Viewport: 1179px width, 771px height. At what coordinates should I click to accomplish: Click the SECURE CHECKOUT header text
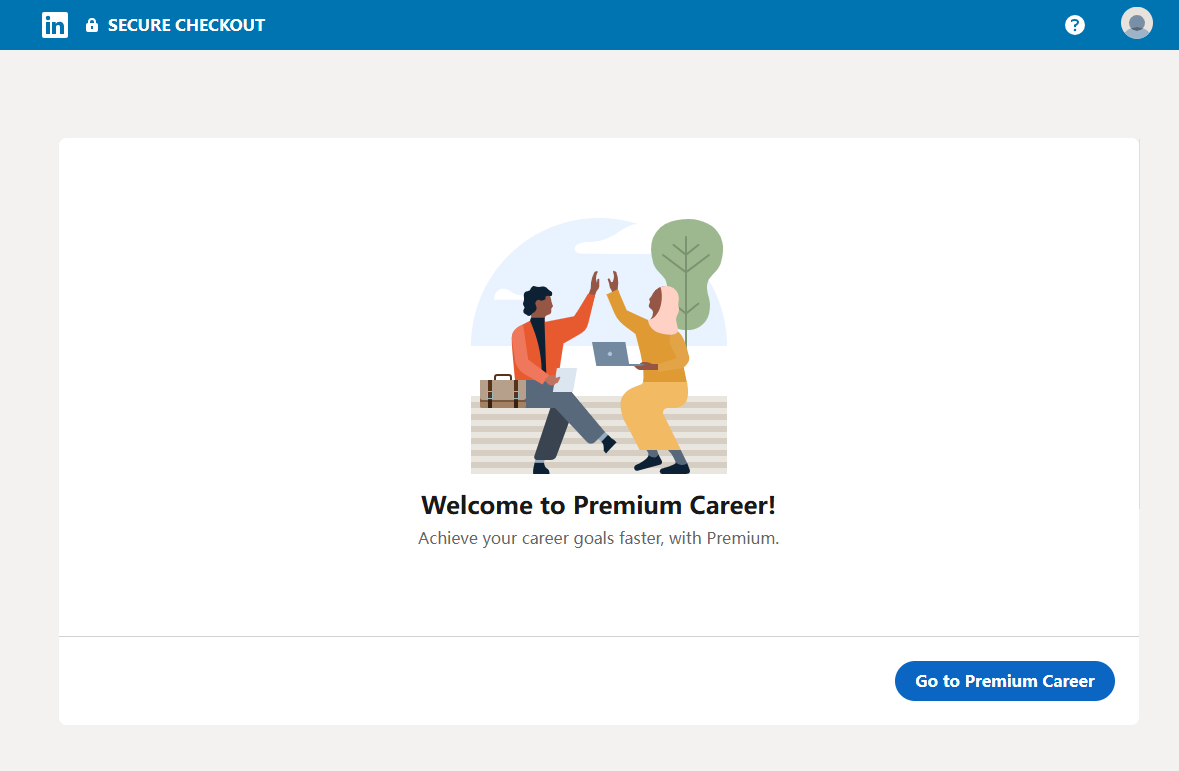(x=186, y=25)
